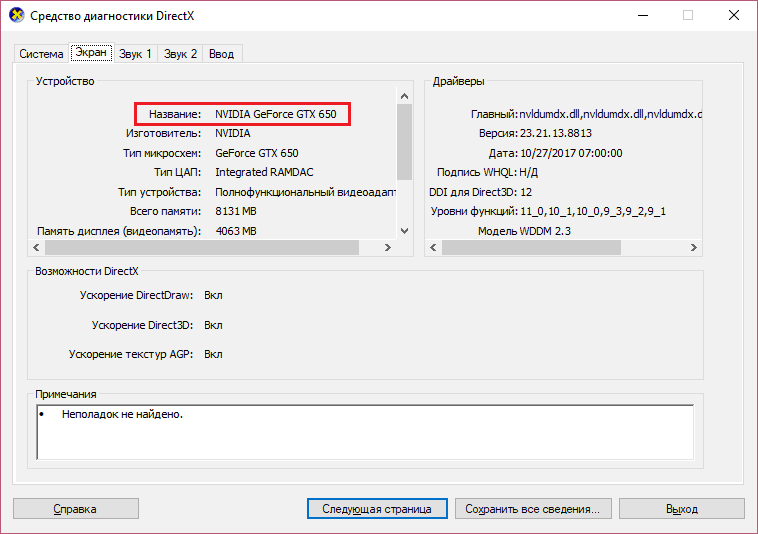Click left arrow of Драйверы horizontal scrollbar

tap(433, 247)
